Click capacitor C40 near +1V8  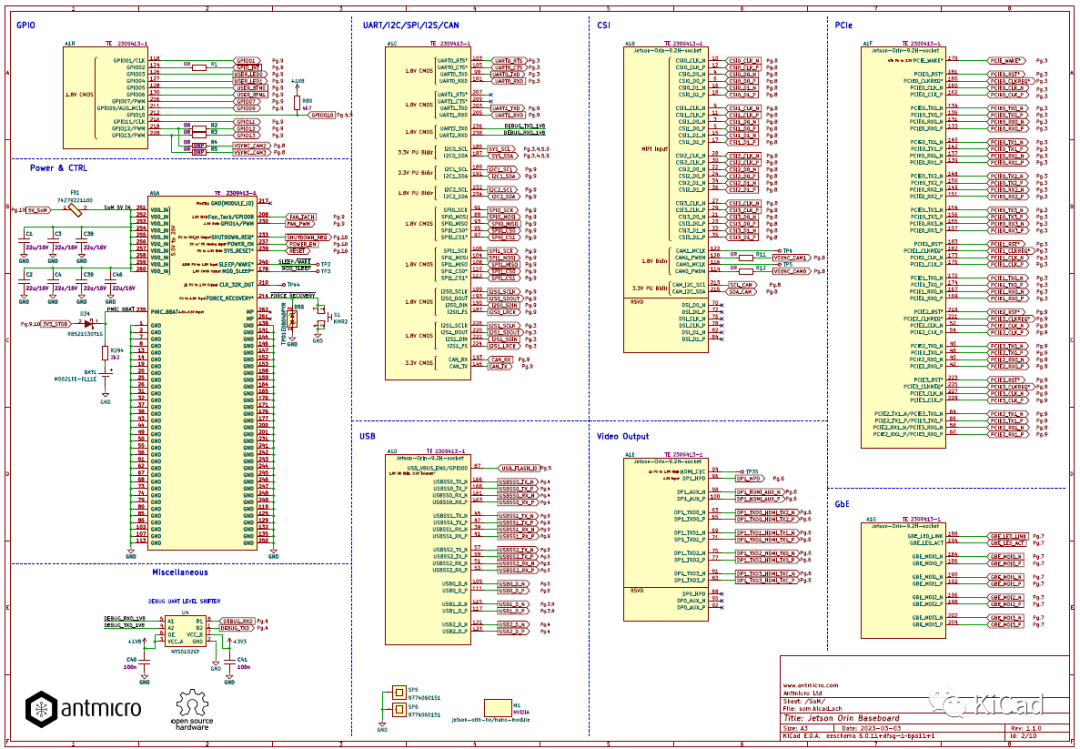pyautogui.click(x=145, y=663)
